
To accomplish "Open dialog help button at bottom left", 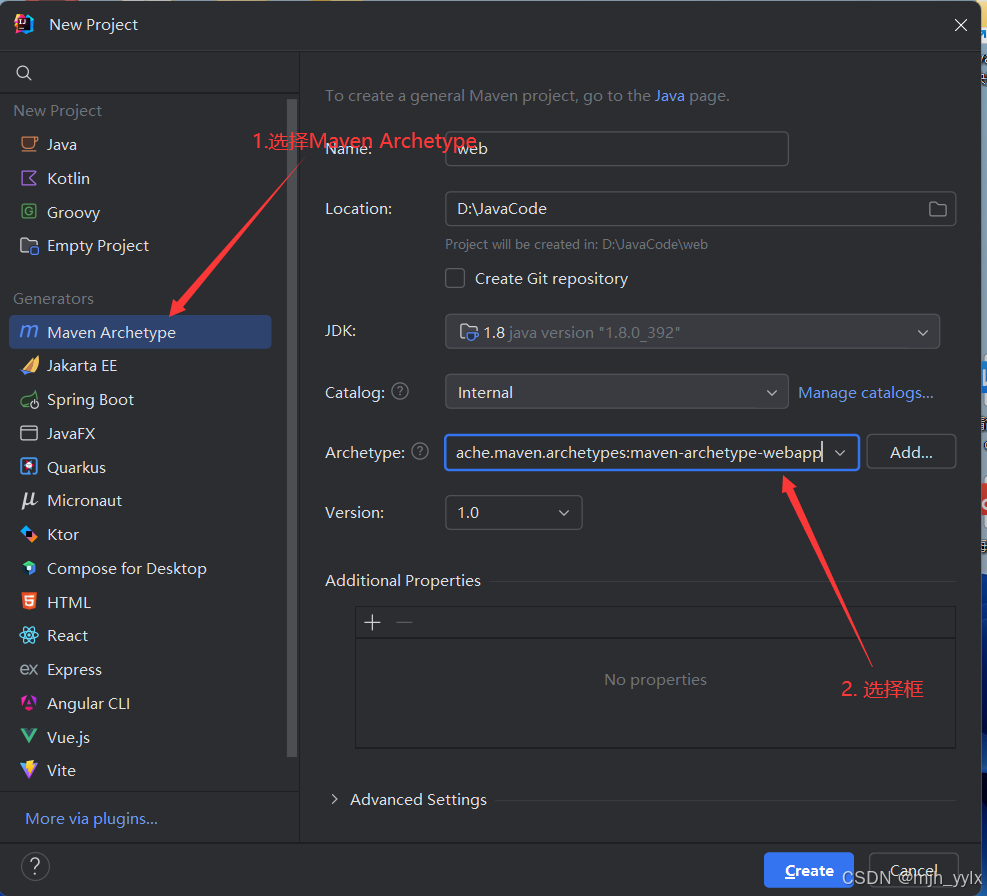I will pos(35,866).
